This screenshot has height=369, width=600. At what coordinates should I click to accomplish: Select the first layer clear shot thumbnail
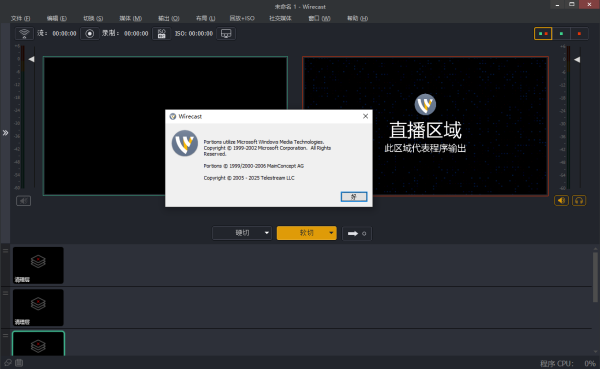pos(38,265)
